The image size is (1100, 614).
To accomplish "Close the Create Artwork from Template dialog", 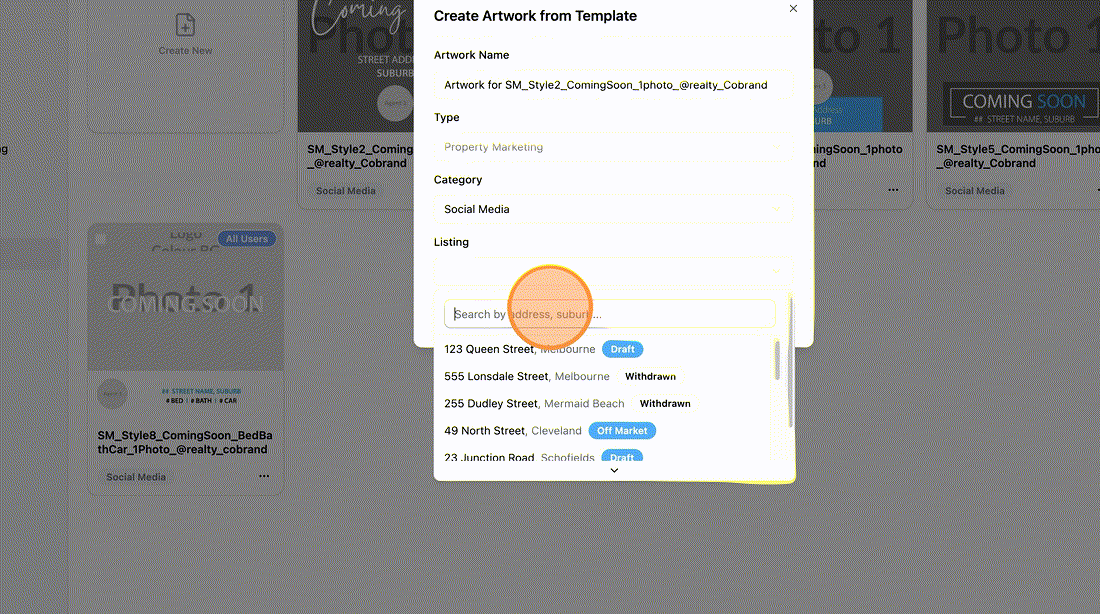I will pos(793,8).
